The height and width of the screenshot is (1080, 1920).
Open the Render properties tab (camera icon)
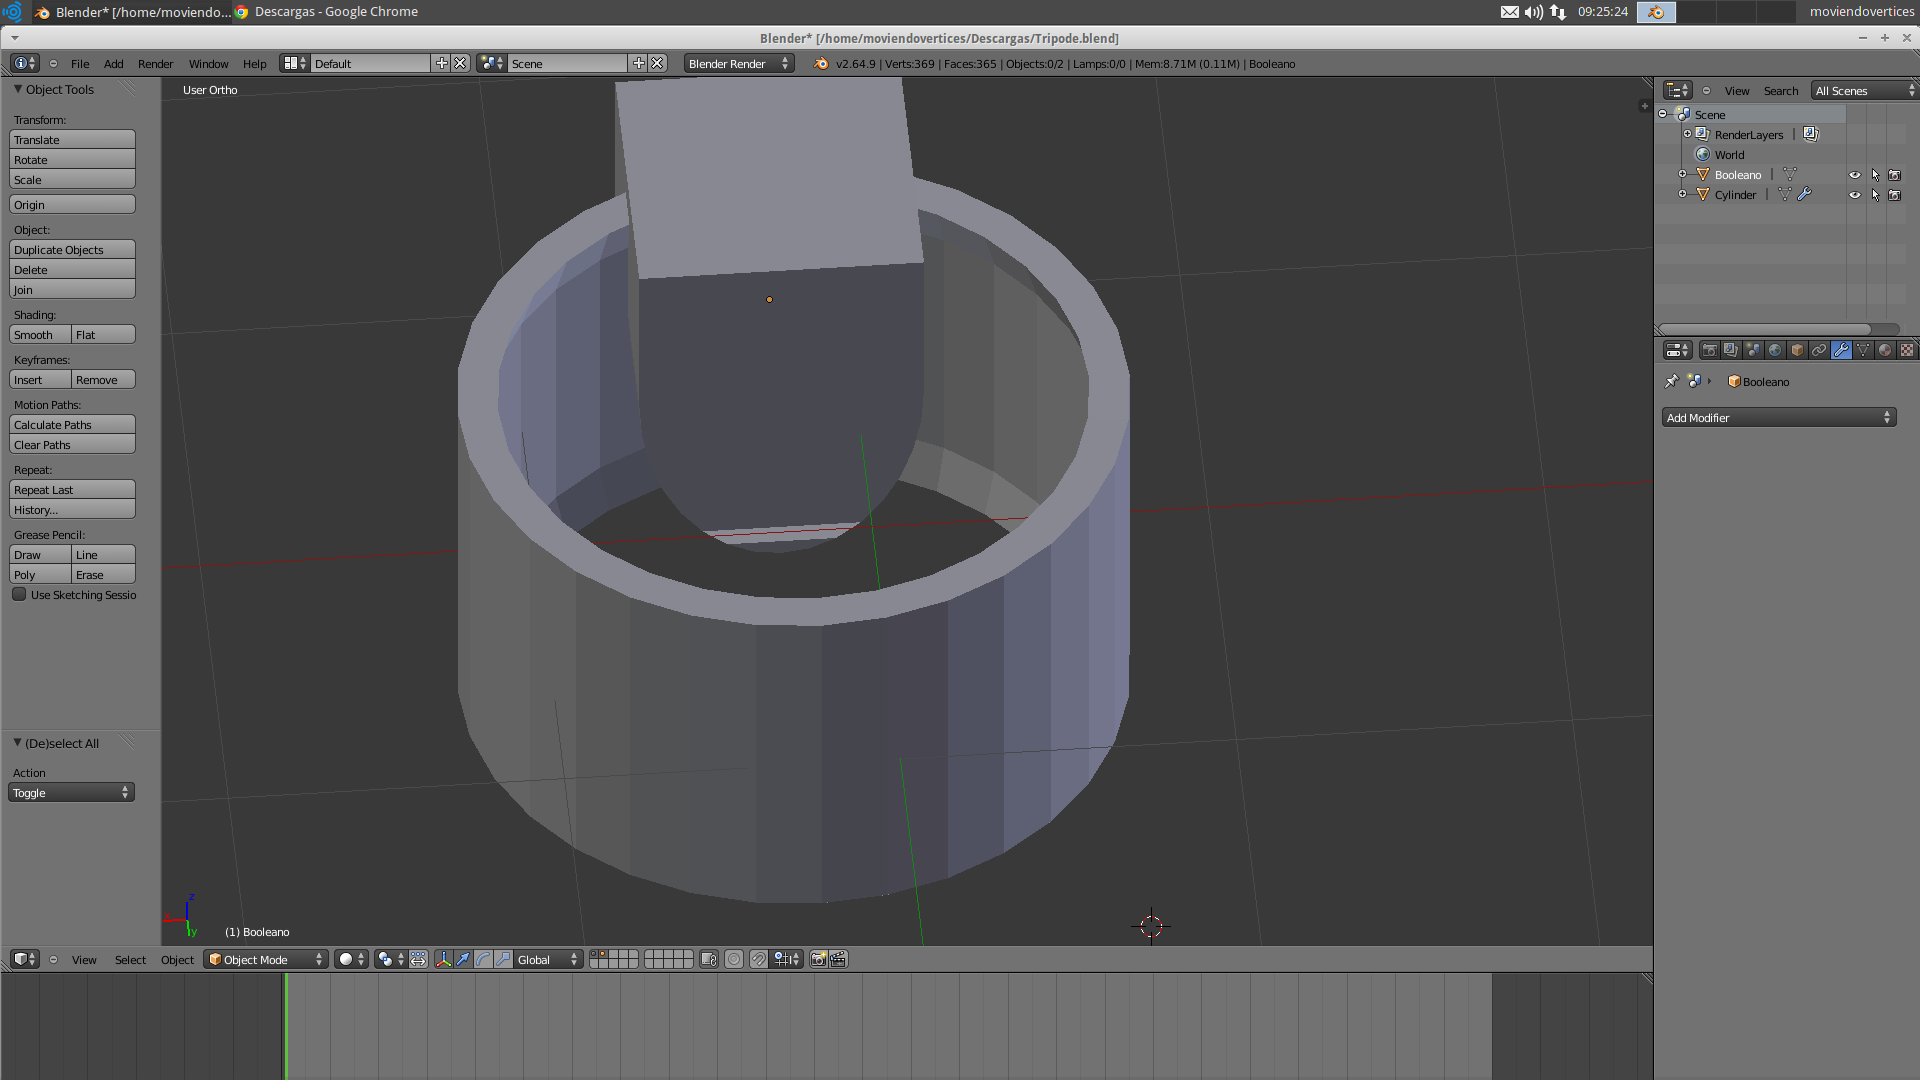[1709, 350]
